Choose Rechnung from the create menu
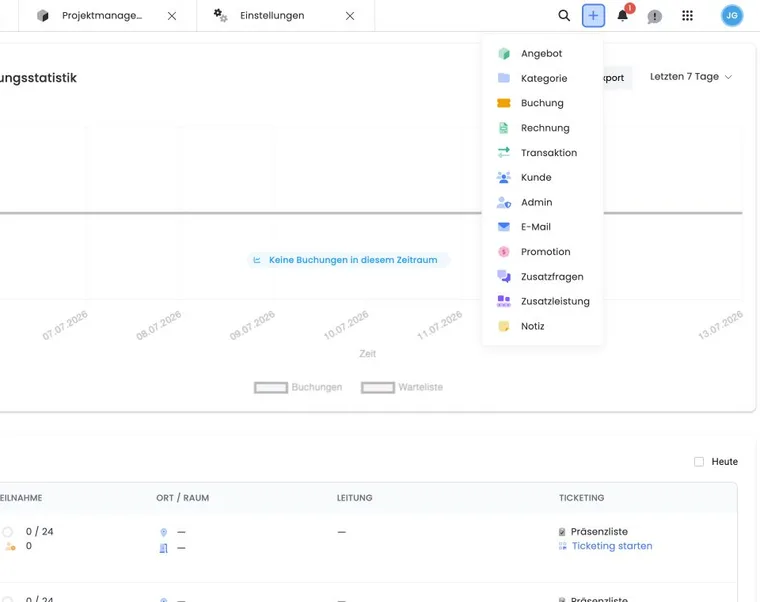 542,128
